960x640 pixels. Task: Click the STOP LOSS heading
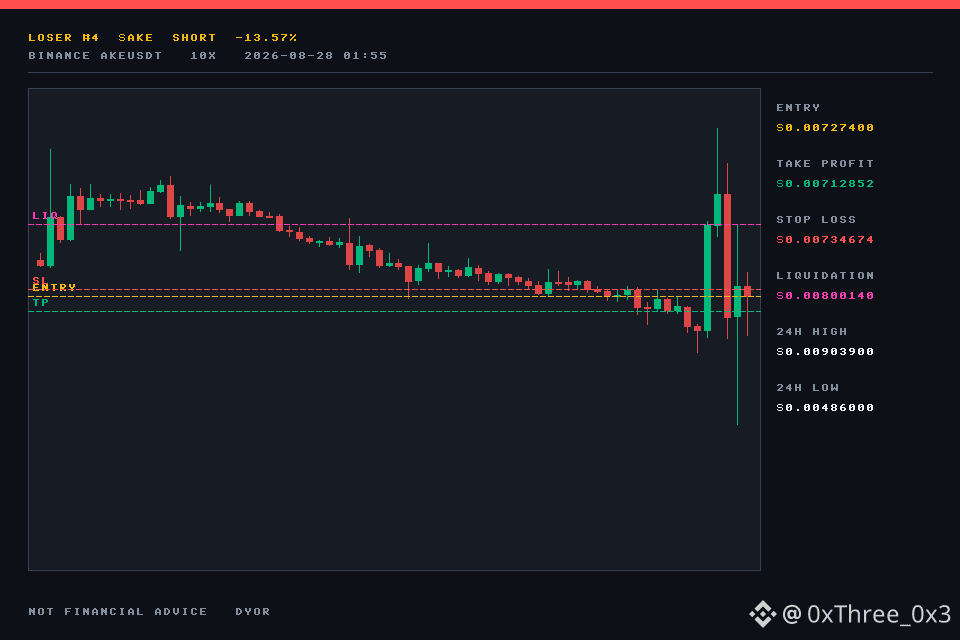coord(816,220)
